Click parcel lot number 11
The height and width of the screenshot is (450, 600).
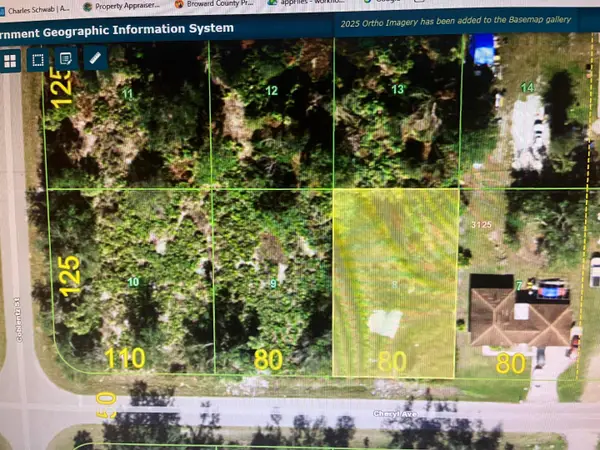[x=127, y=94]
